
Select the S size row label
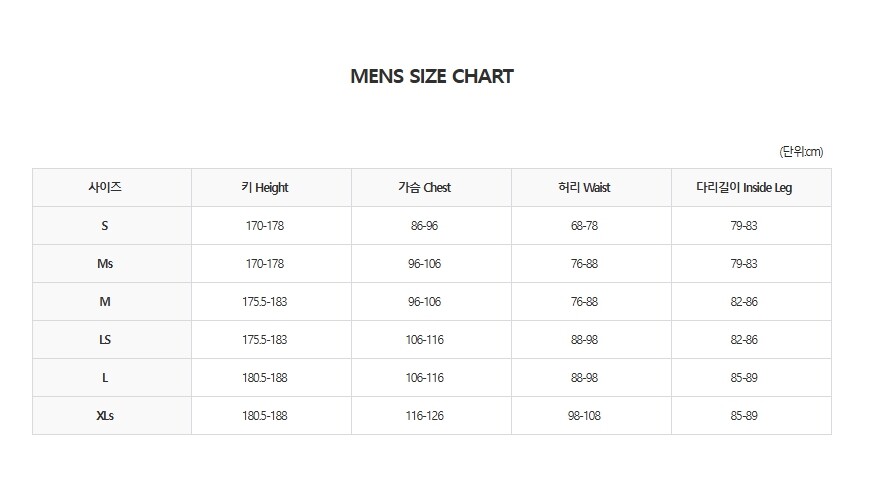click(x=105, y=226)
